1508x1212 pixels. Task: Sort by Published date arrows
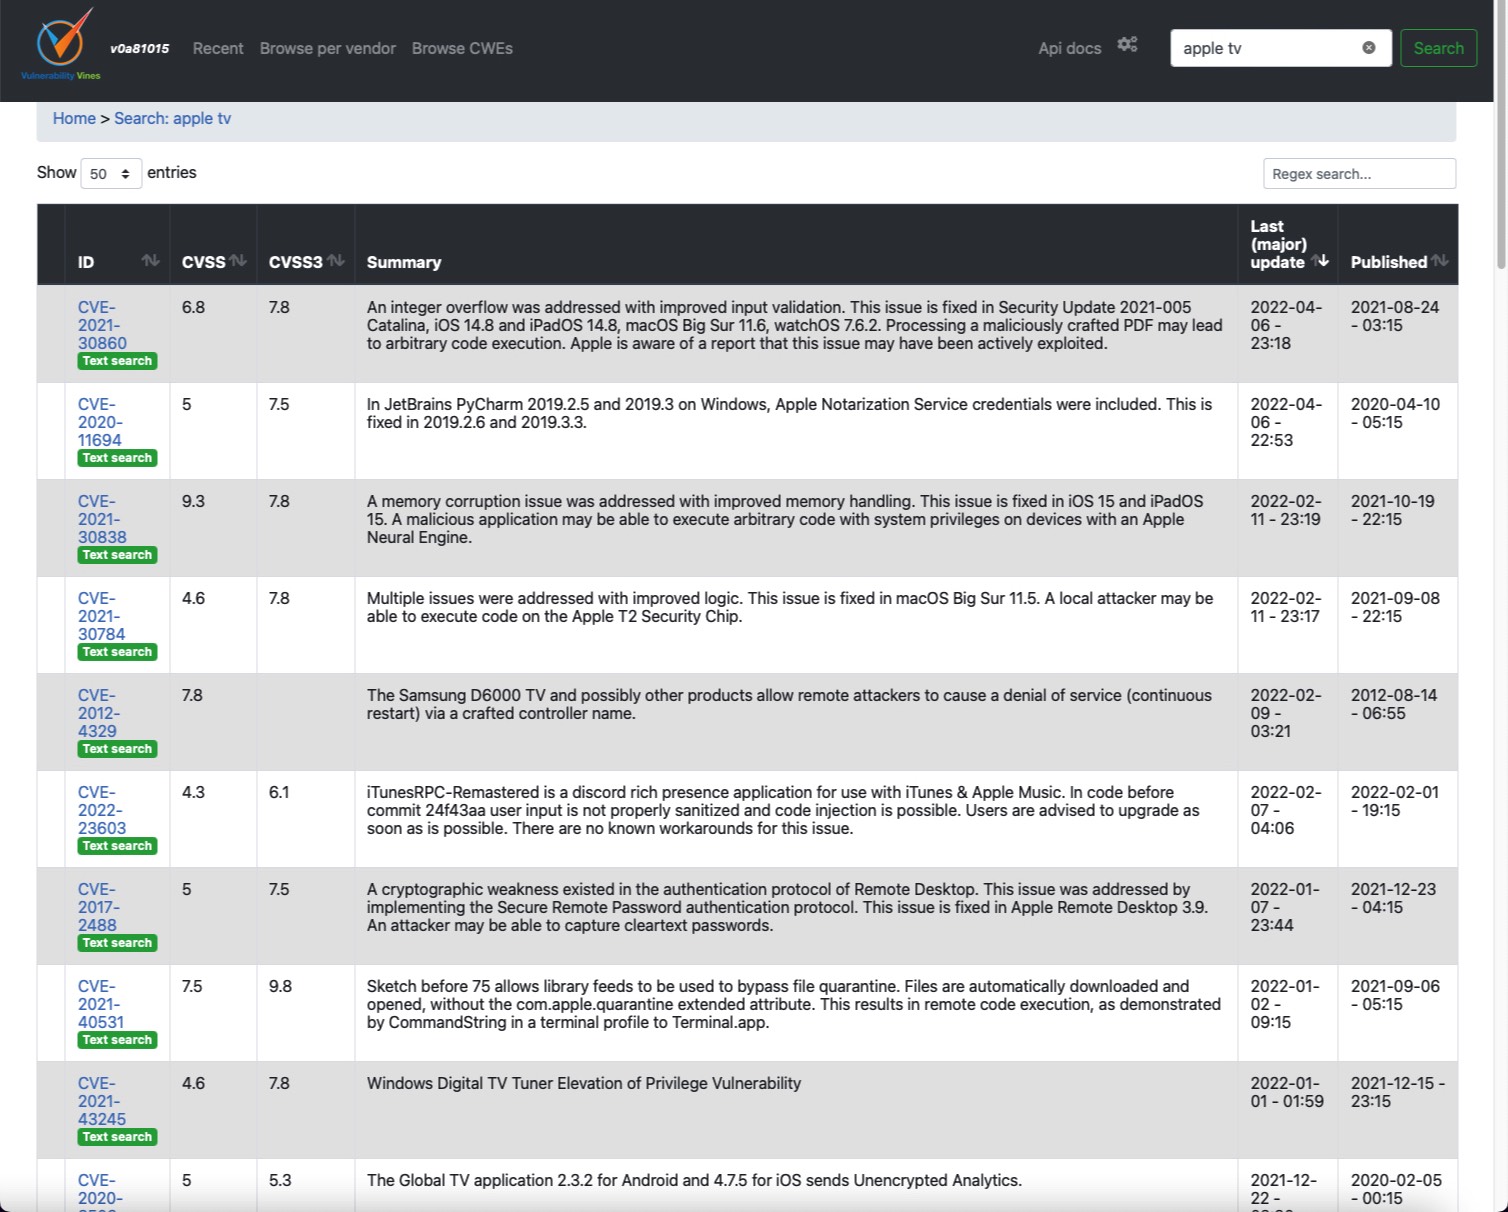pyautogui.click(x=1439, y=261)
